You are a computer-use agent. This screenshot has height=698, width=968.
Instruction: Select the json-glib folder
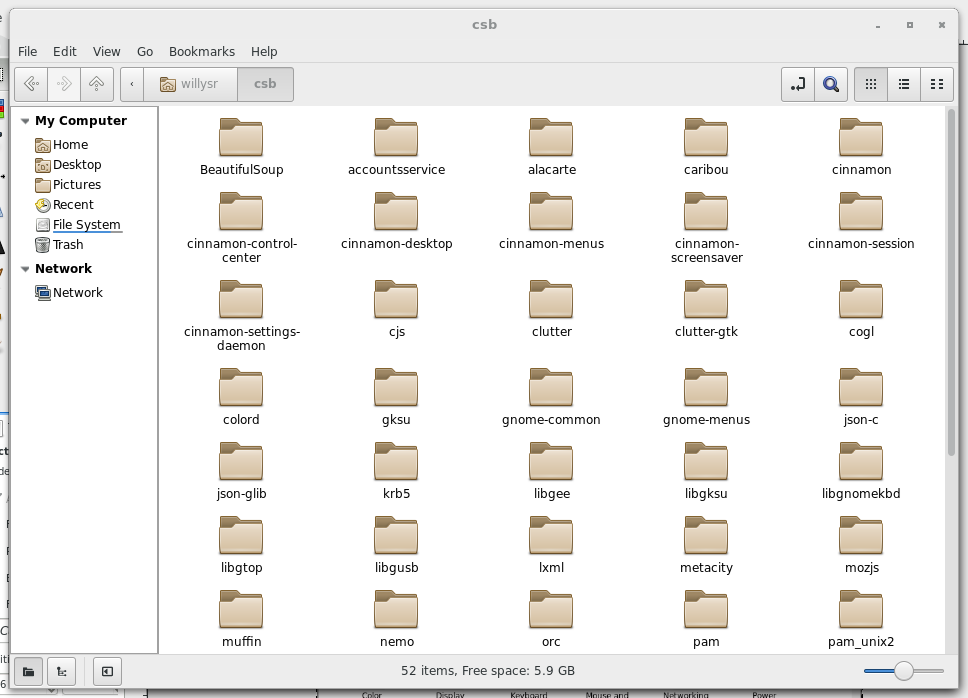pos(241,472)
